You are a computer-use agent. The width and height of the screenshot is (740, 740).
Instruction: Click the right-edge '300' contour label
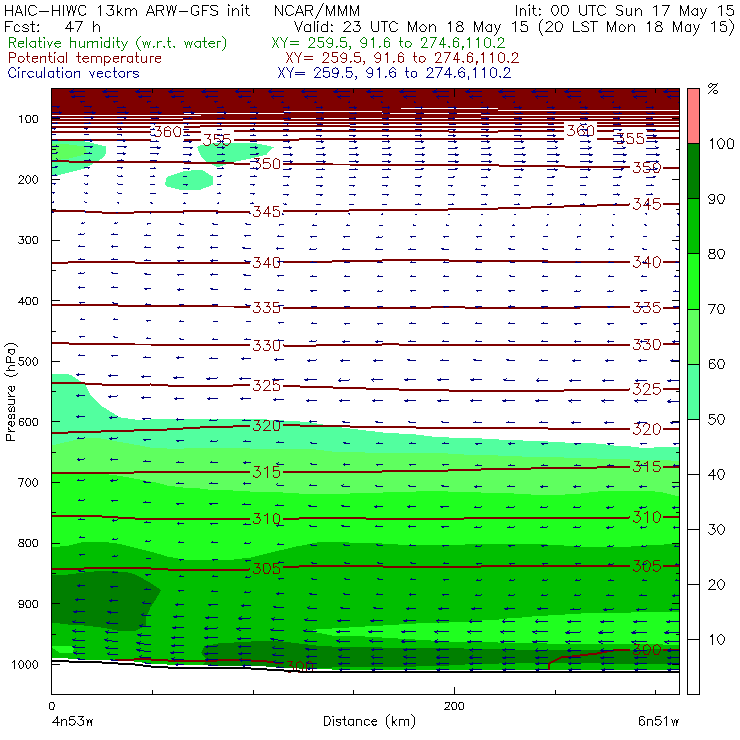click(x=647, y=649)
